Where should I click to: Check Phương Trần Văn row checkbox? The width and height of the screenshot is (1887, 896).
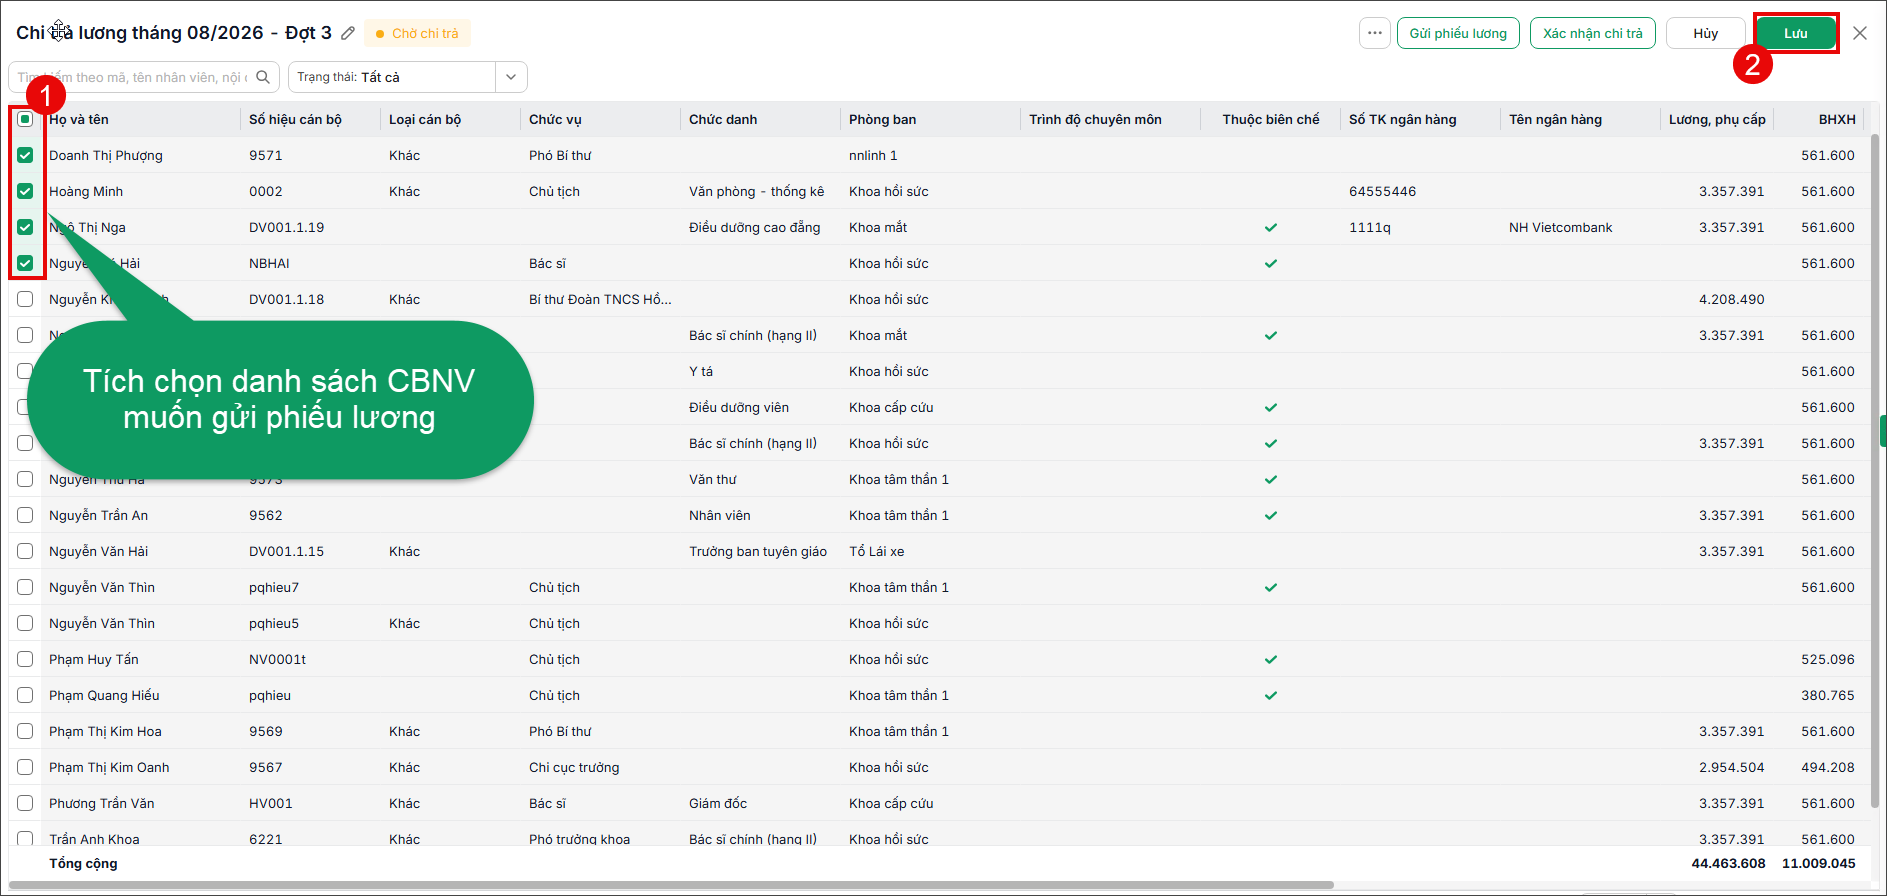25,803
